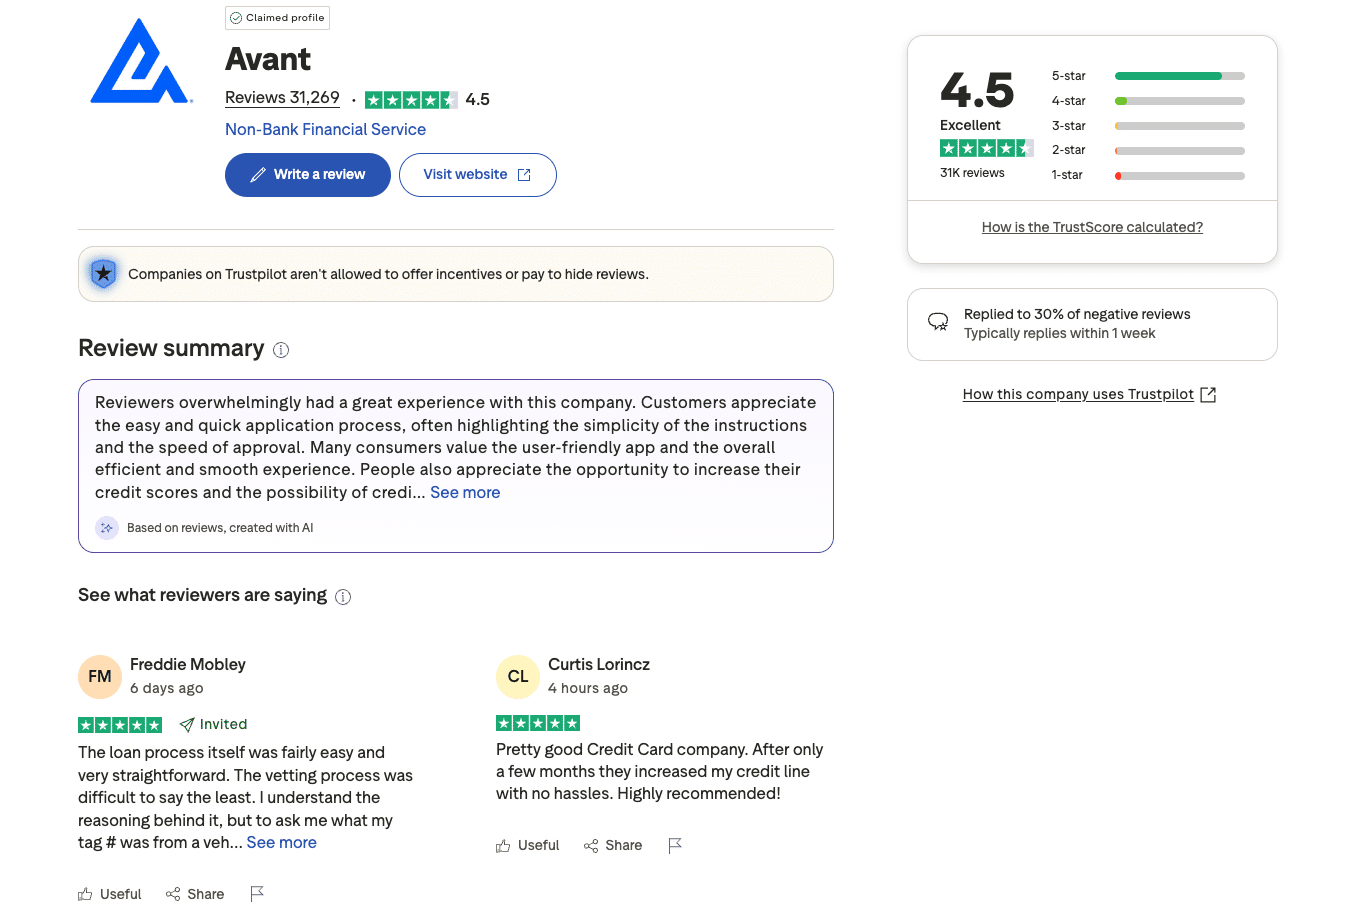1371x917 pixels.
Task: Open How is the TrustScore calculated
Action: [x=1092, y=227]
